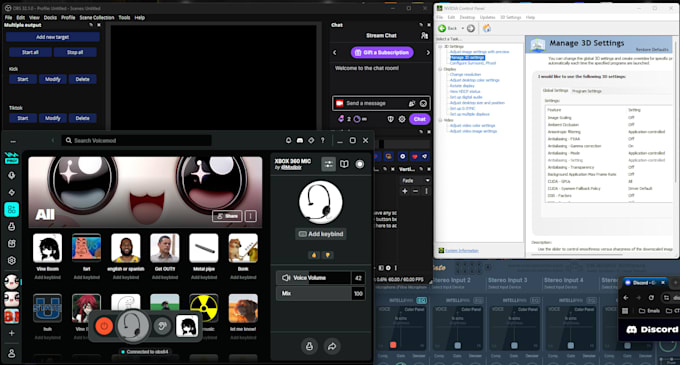Open the System Information link in NVIDIA
680x365 pixels.
click(x=461, y=251)
